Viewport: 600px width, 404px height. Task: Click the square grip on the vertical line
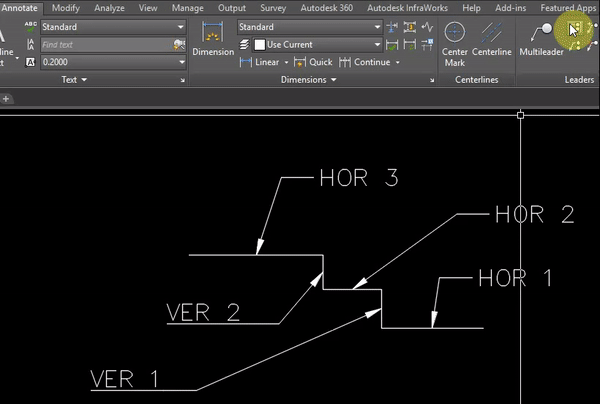520,115
